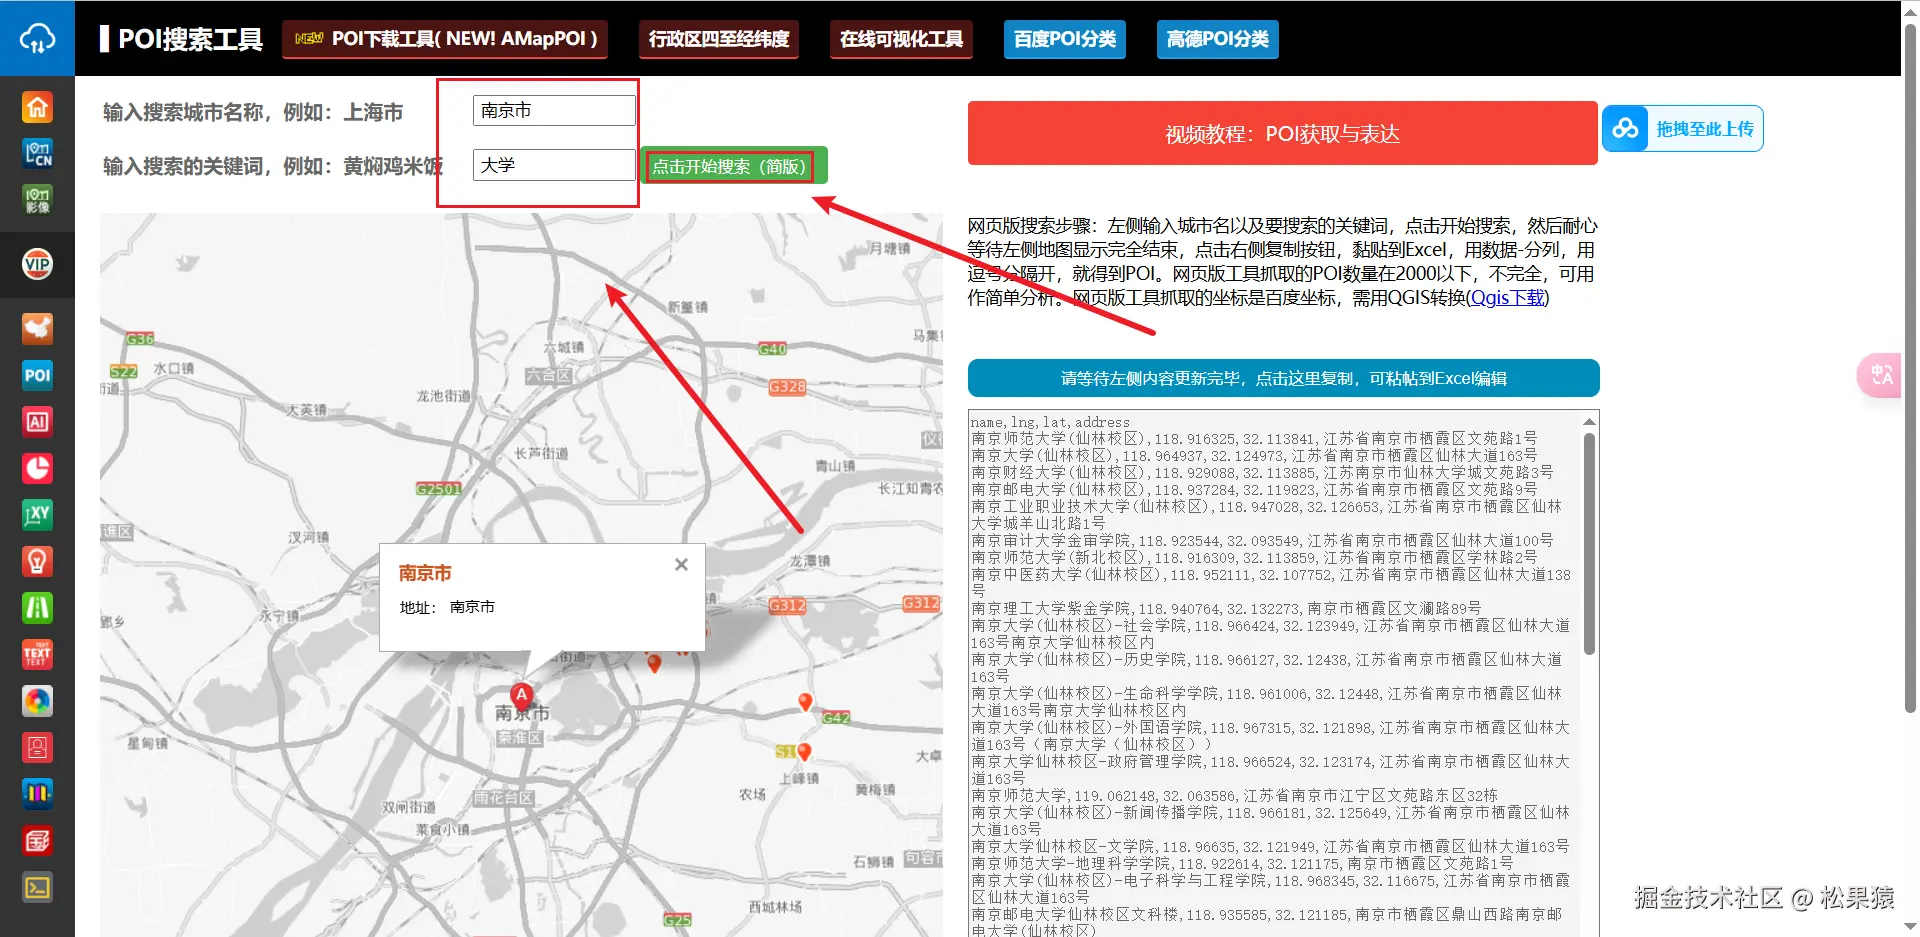Image resolution: width=1920 pixels, height=937 pixels.
Task: Open the green XY coordinate icon
Action: 37,514
